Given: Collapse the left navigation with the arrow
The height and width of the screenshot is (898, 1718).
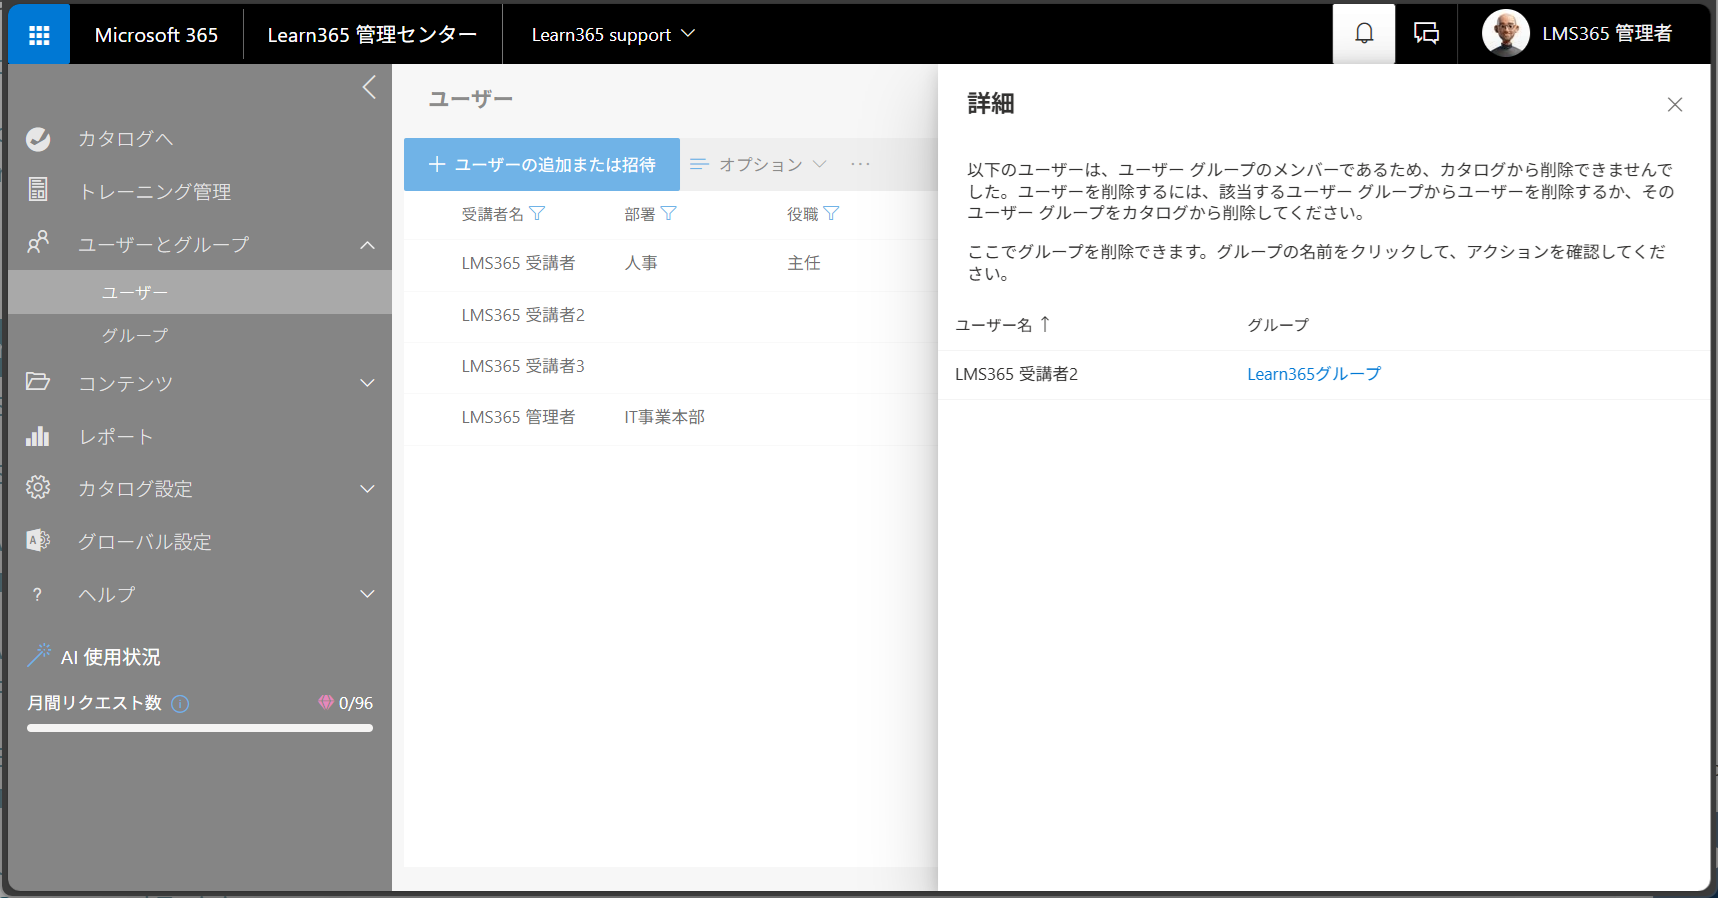Looking at the screenshot, I should pos(369,87).
